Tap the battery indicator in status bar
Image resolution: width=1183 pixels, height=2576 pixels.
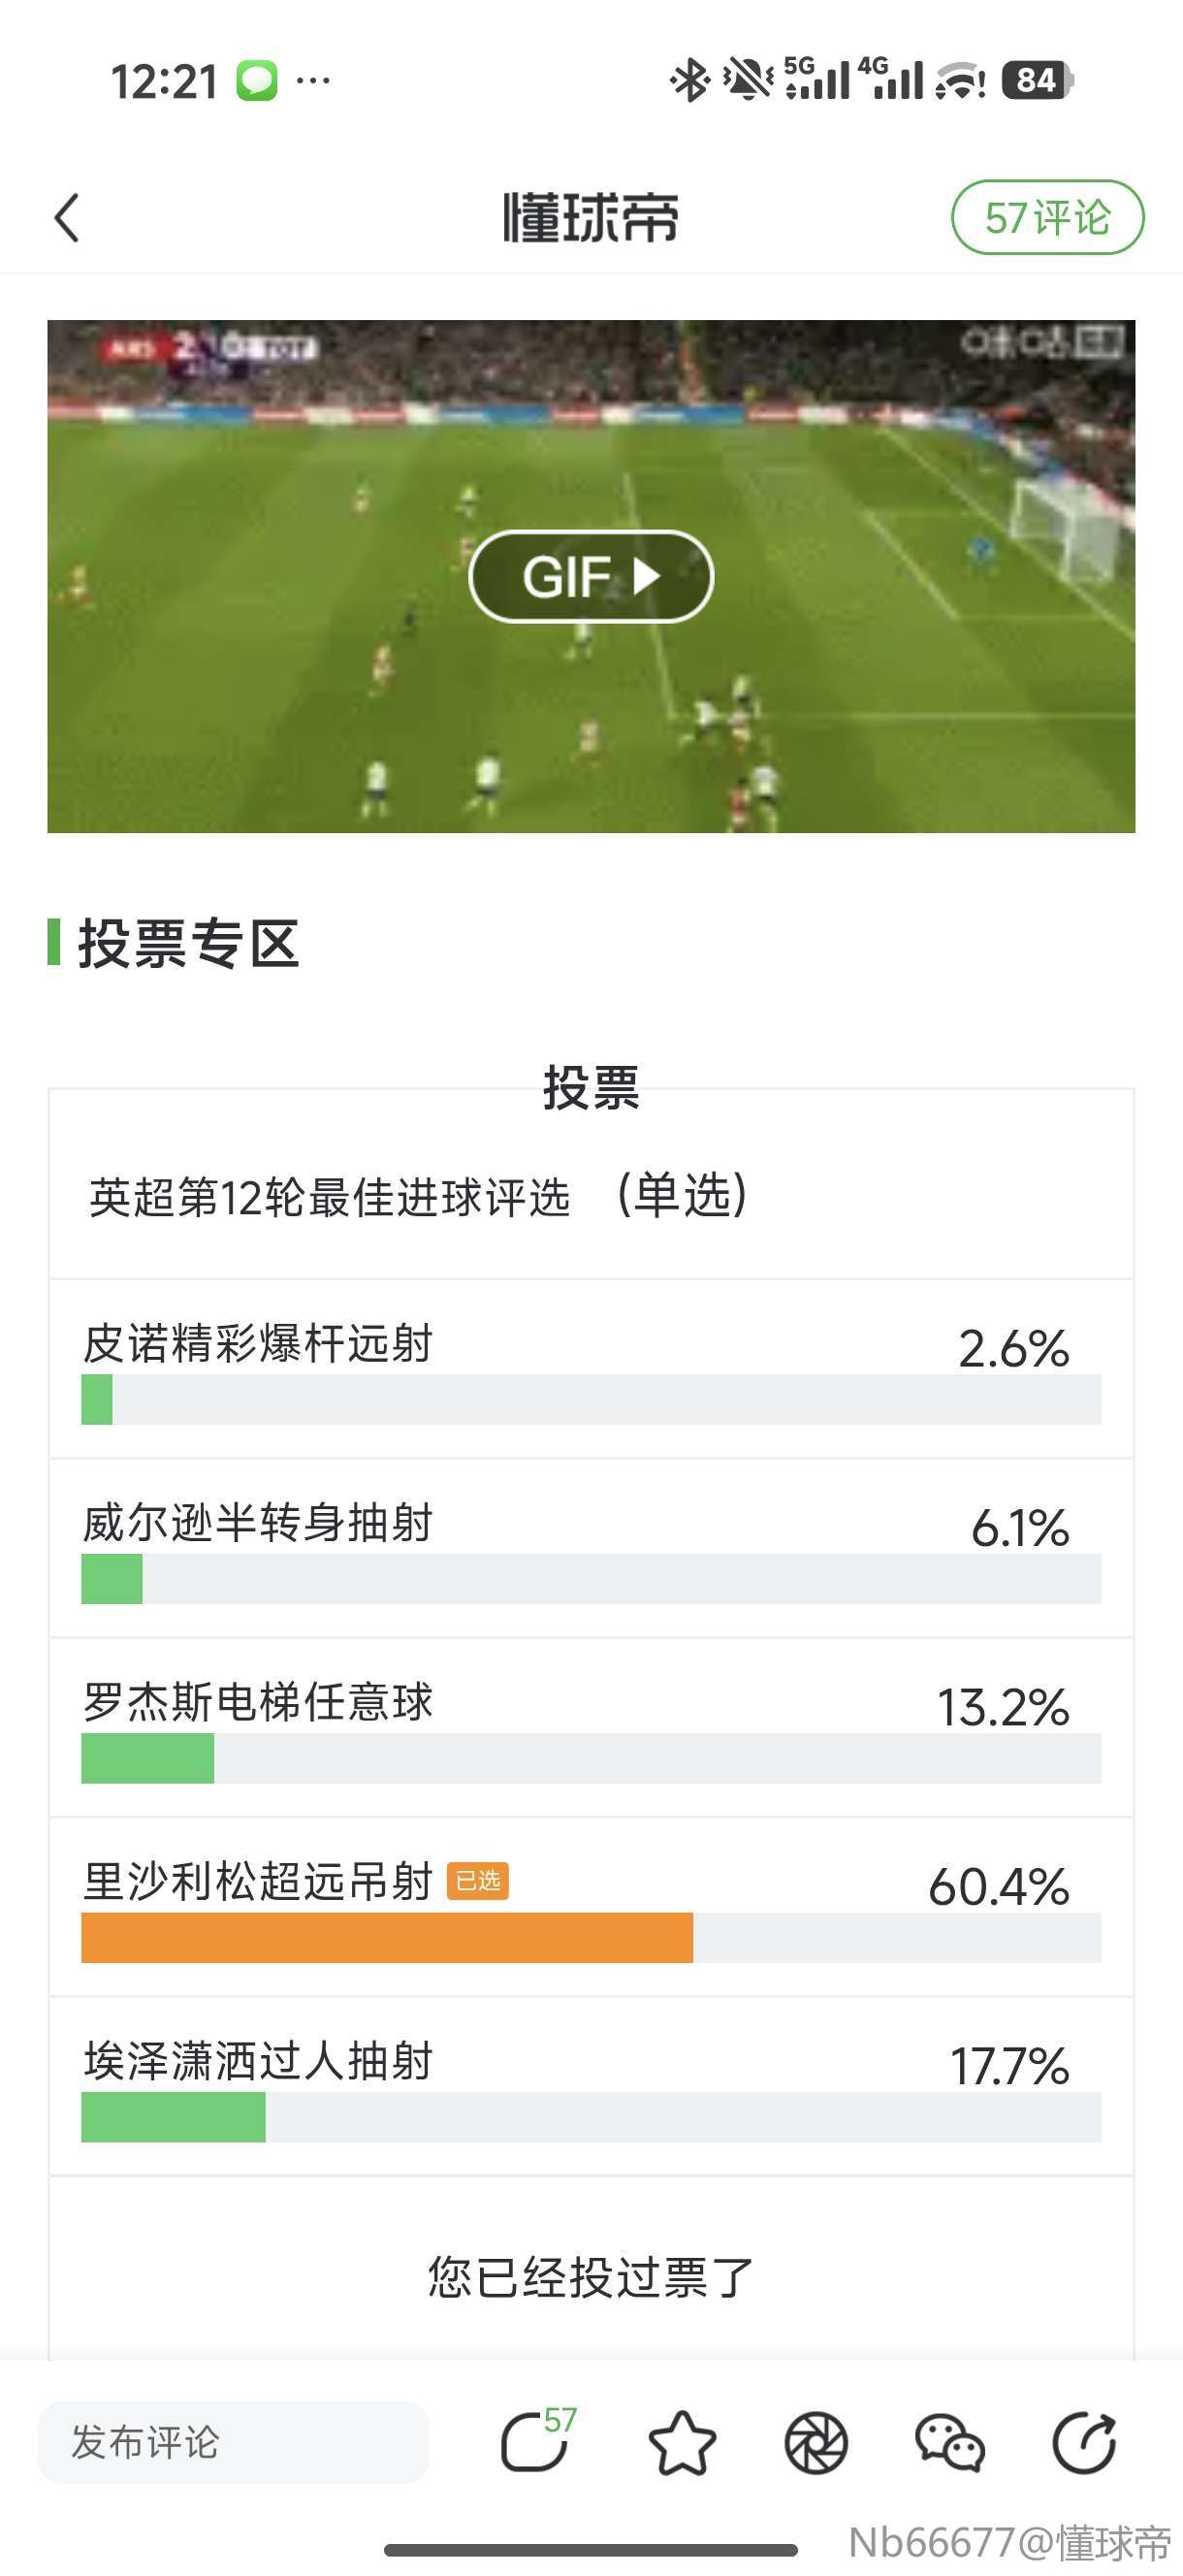[x=1038, y=80]
